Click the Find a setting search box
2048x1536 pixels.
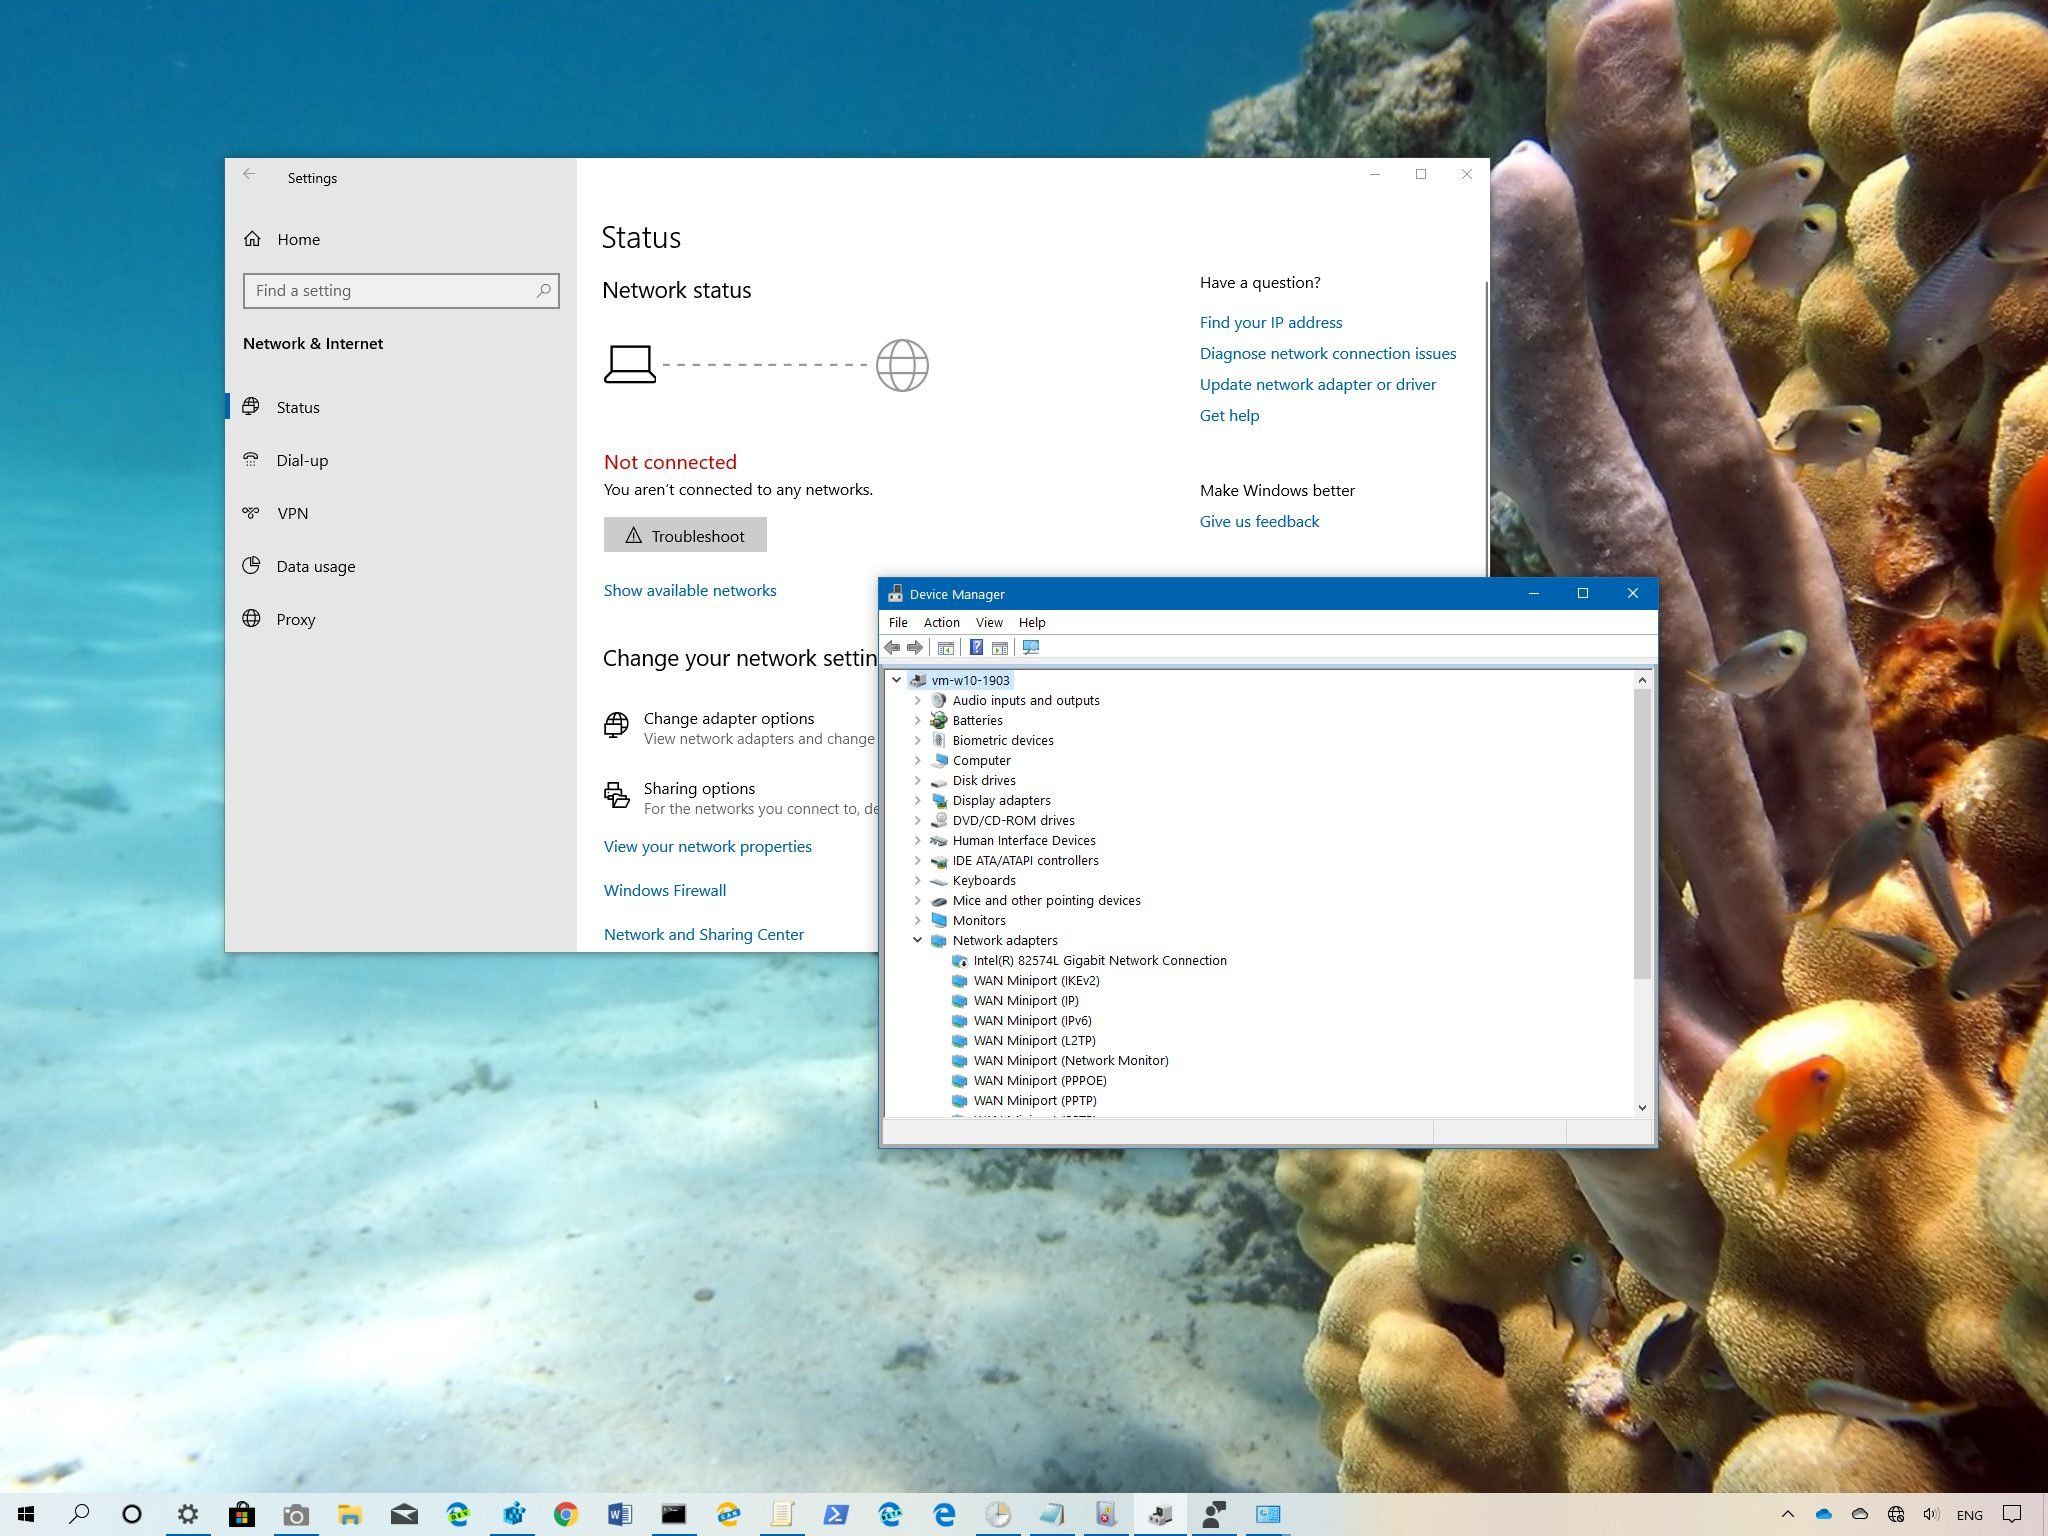tap(401, 291)
